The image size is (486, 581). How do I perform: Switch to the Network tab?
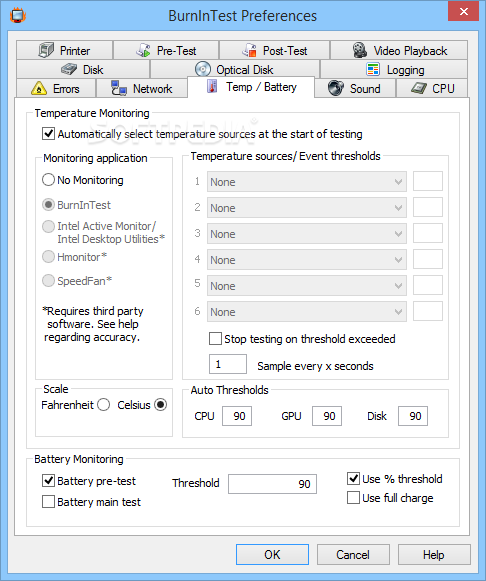tap(142, 89)
